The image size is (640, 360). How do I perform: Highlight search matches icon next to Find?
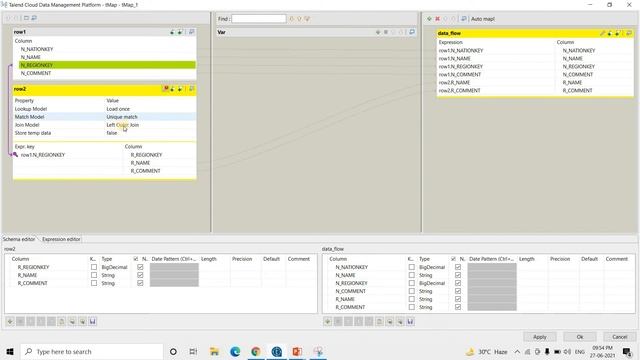point(307,19)
